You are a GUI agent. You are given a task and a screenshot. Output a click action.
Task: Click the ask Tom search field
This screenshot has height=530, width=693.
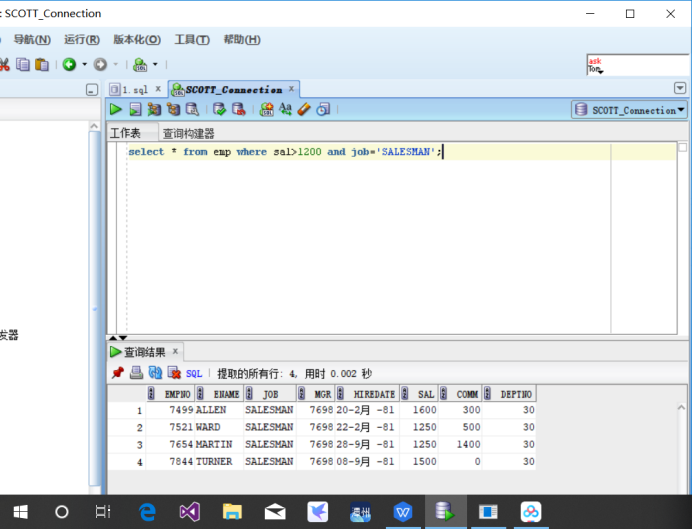click(x=639, y=65)
